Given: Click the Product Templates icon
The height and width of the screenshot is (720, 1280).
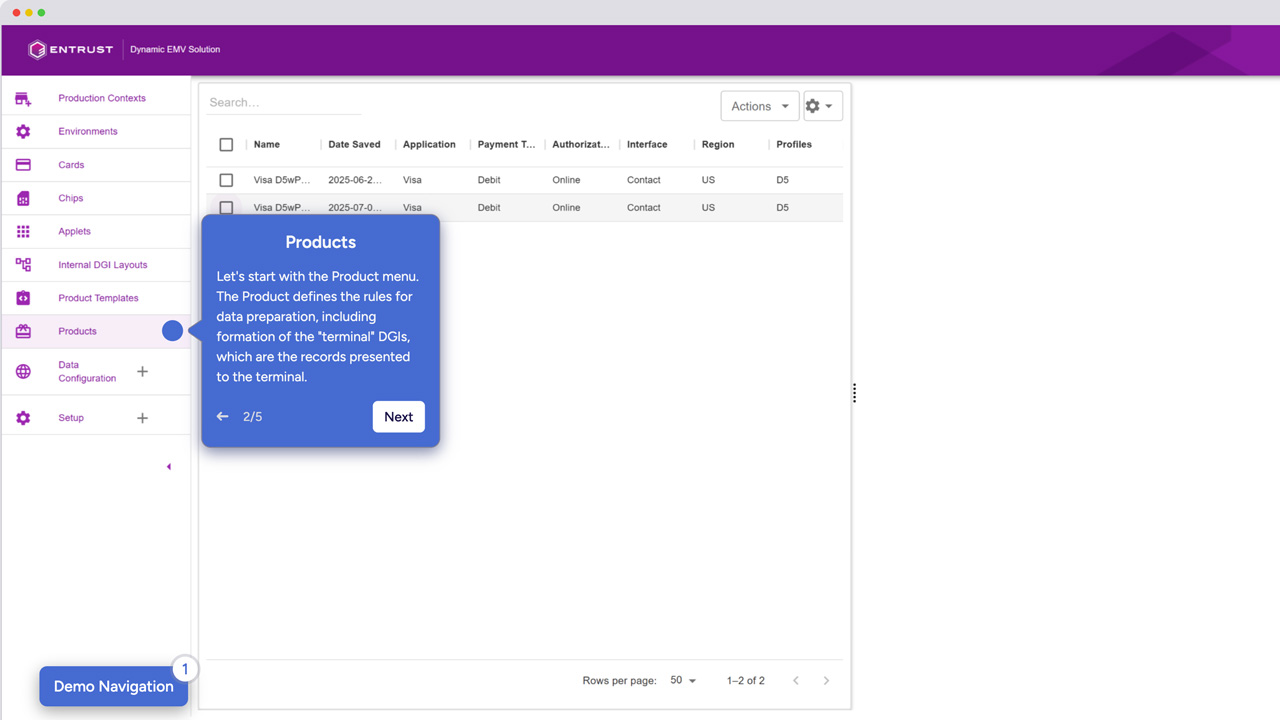Looking at the screenshot, I should tap(23, 298).
